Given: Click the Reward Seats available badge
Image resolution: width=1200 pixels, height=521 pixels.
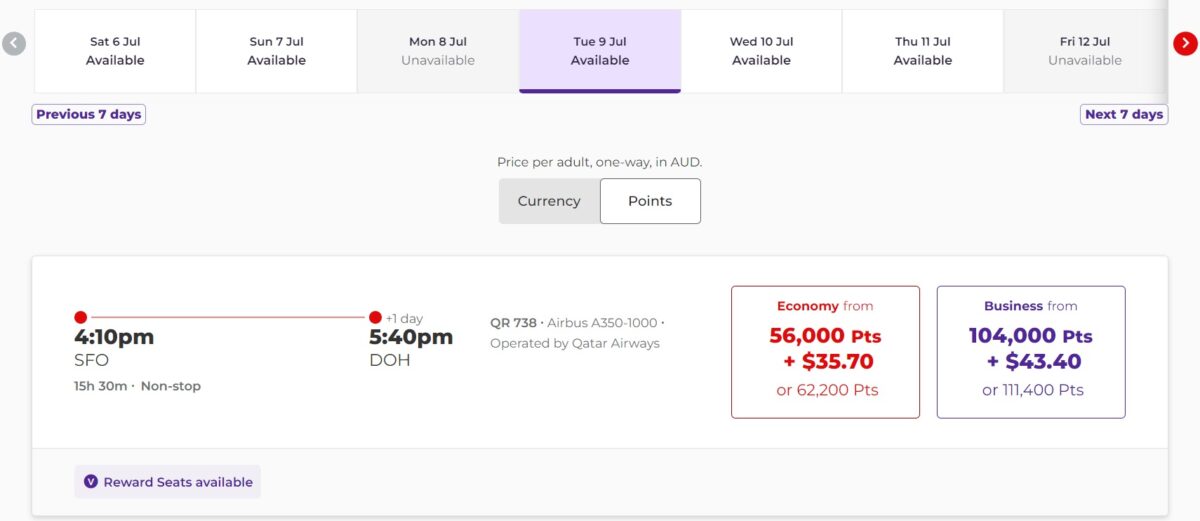Looking at the screenshot, I should coord(168,482).
